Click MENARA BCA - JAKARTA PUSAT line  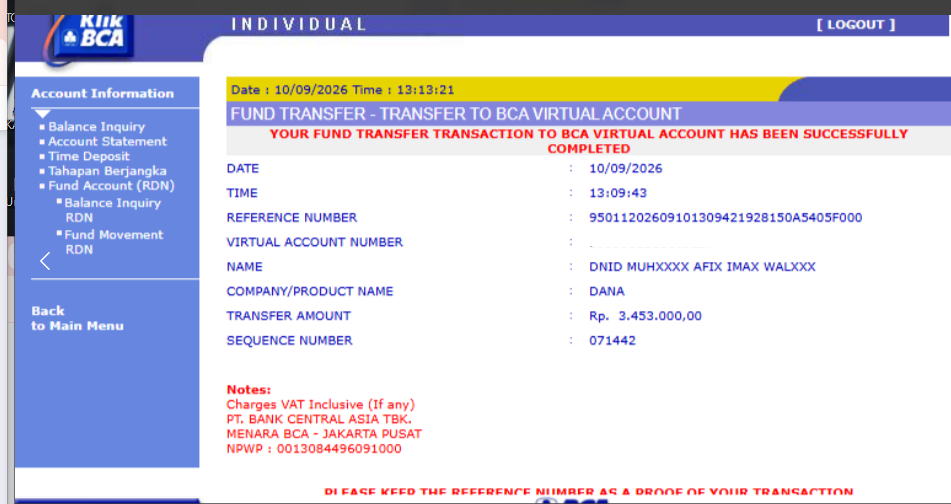click(324, 434)
